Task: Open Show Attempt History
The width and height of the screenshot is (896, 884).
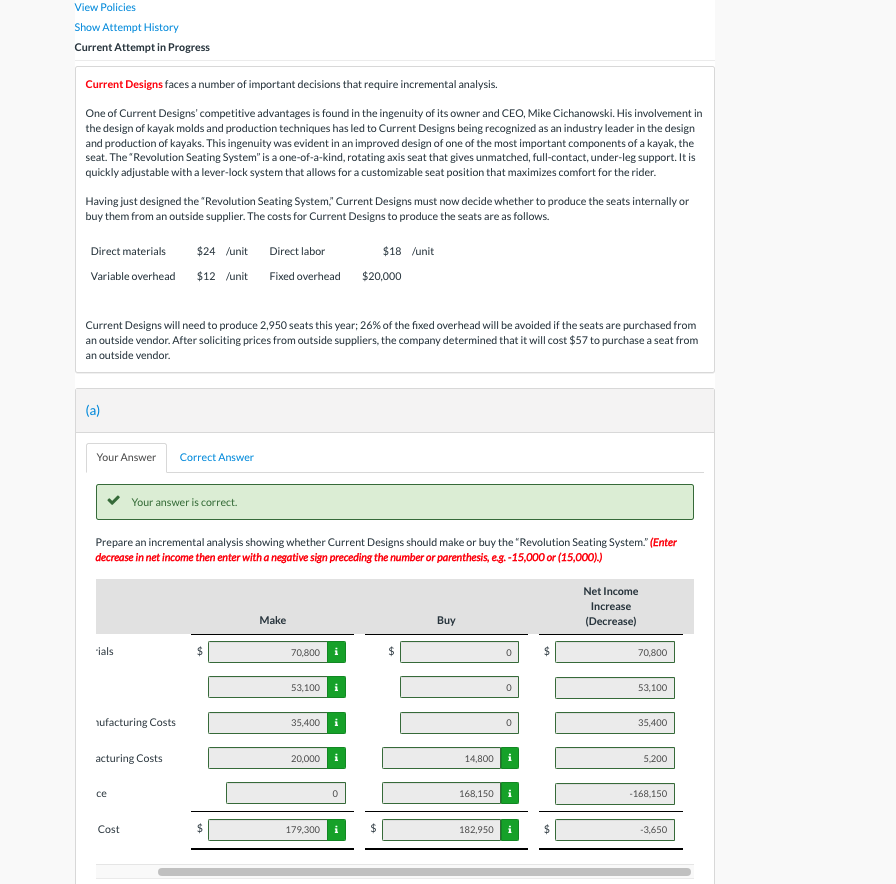Action: point(126,27)
